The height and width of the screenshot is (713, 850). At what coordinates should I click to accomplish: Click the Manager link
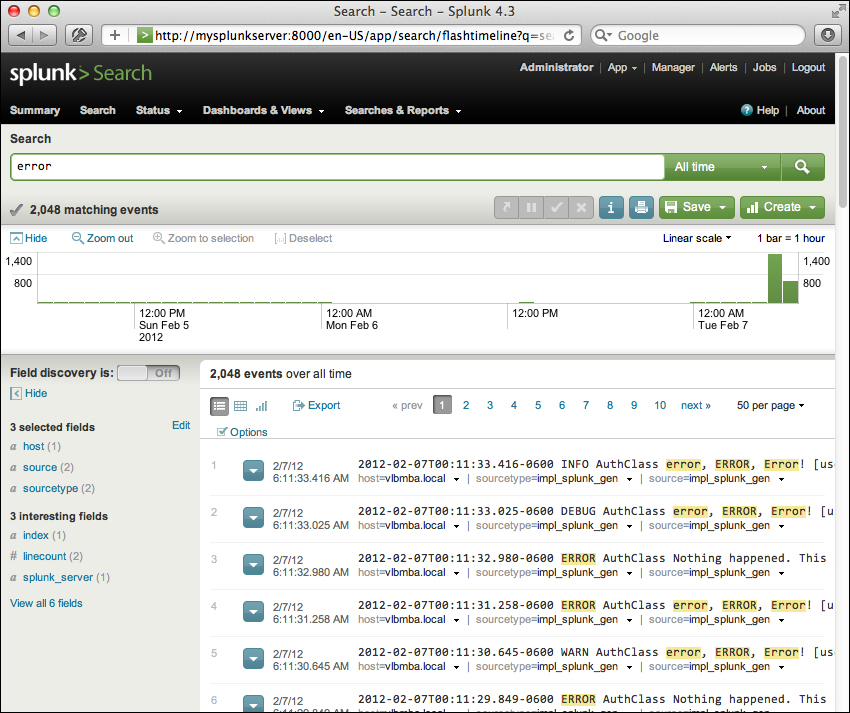[673, 67]
